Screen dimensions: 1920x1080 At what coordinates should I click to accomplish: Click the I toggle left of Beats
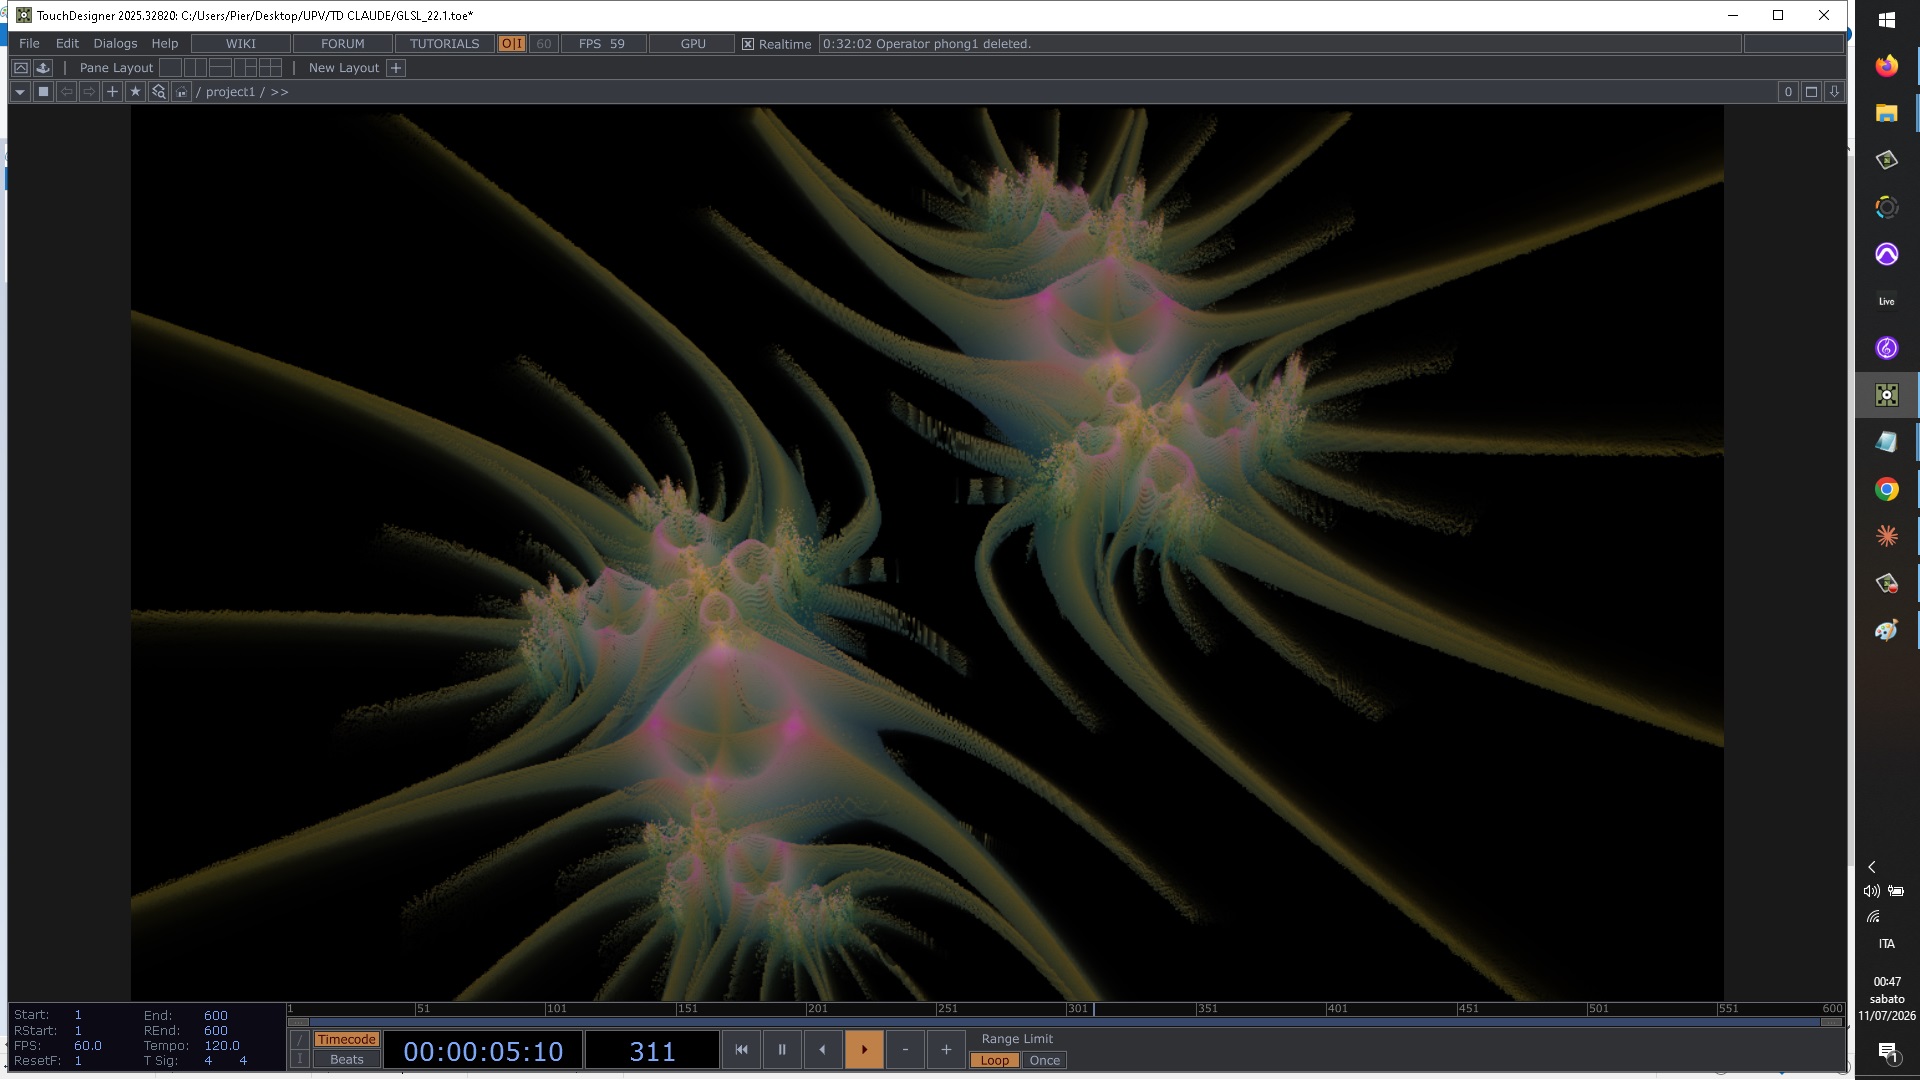click(299, 1060)
